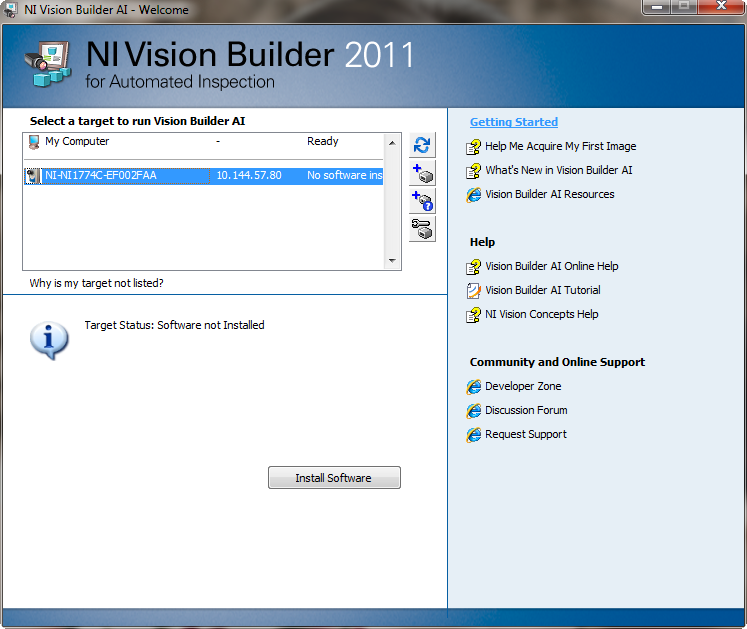Open Vision Builder AI Resources link
This screenshot has width=747, height=629.
(x=549, y=194)
